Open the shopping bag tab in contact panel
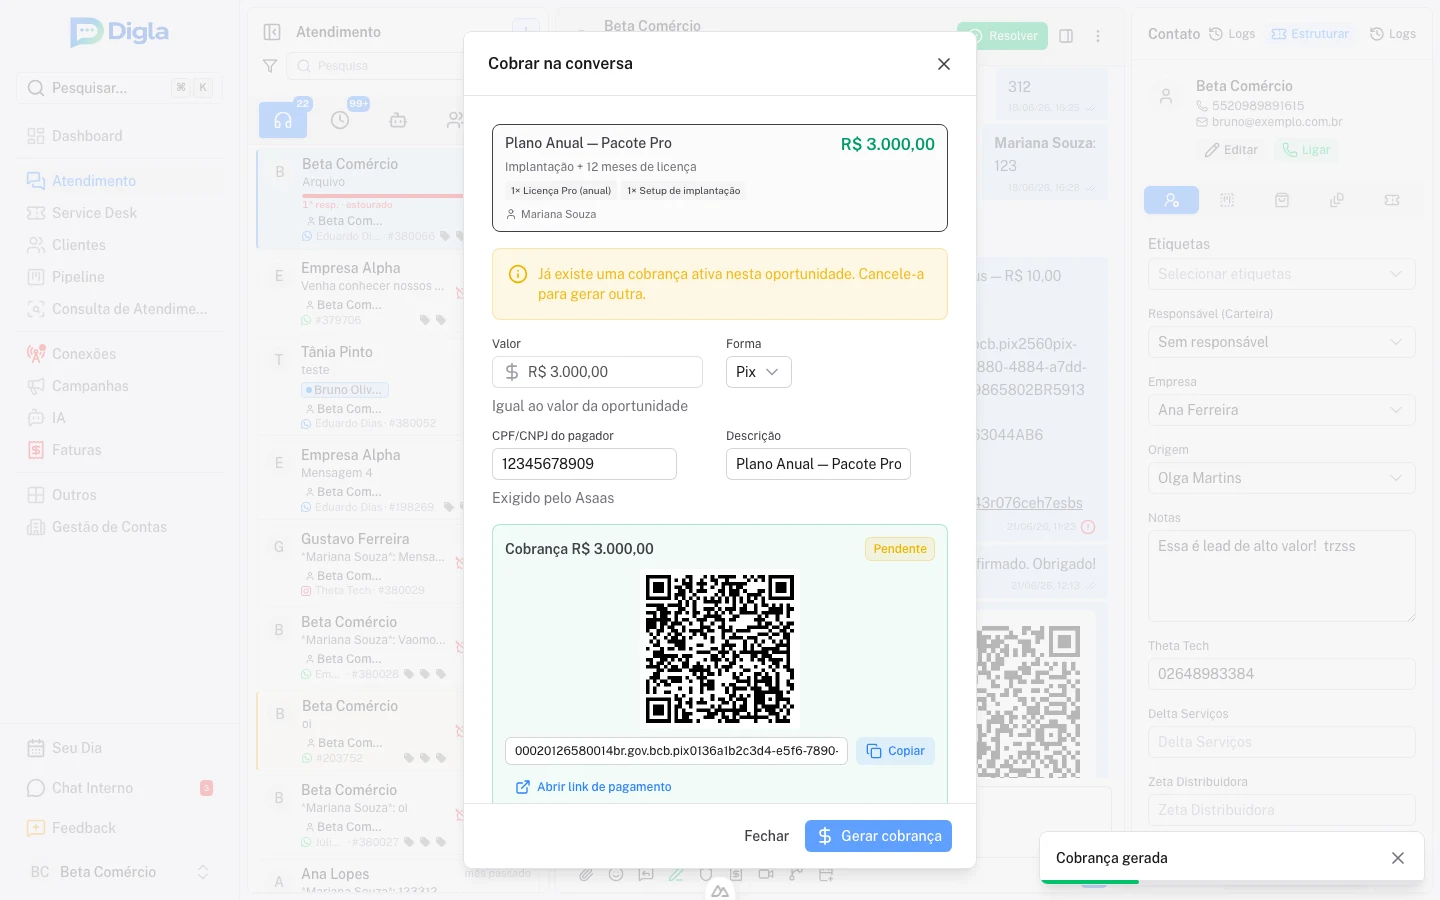1440x900 pixels. [1282, 200]
